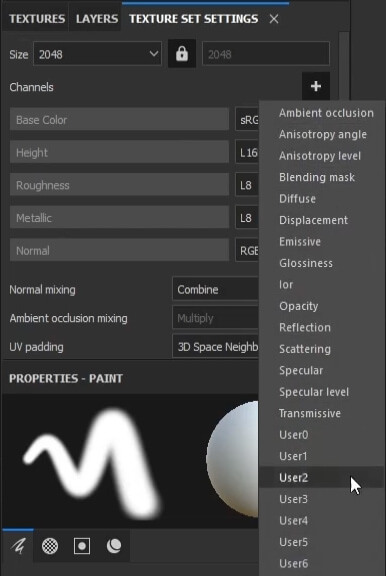Choose User3 from the channel menu

click(x=322, y=499)
